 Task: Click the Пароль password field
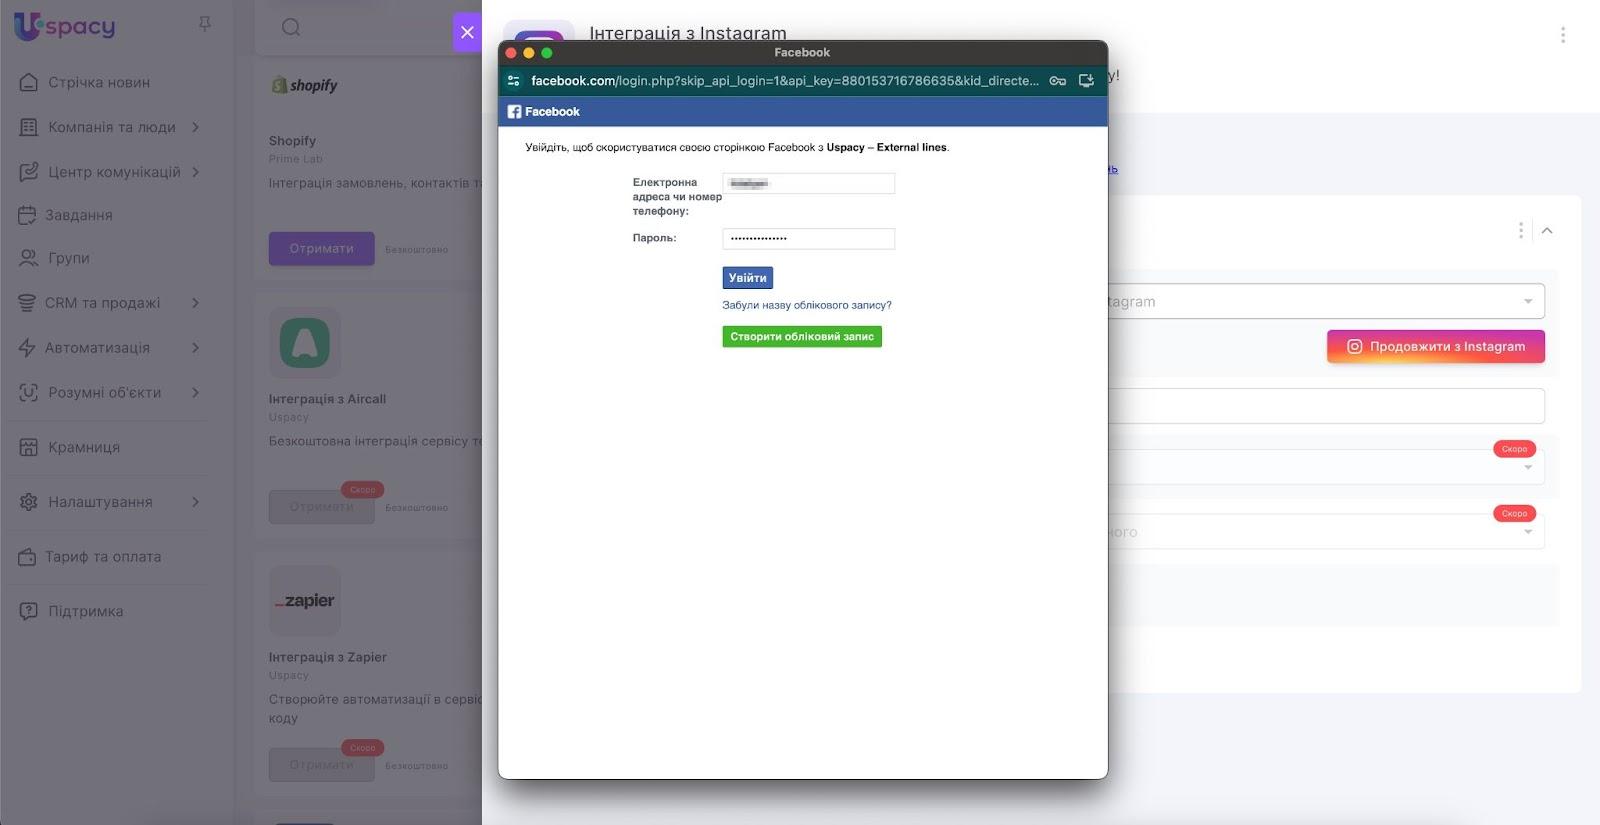(808, 238)
